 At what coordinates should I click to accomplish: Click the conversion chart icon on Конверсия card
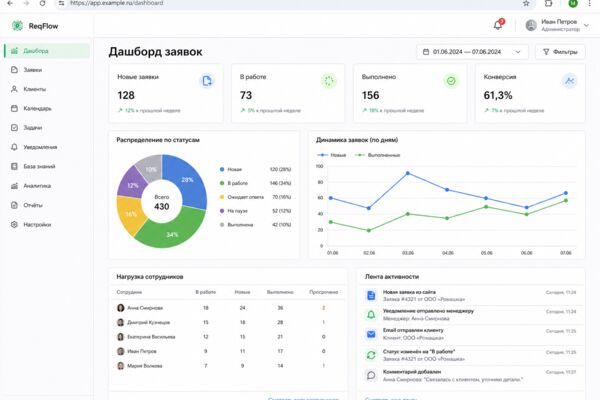coord(569,81)
